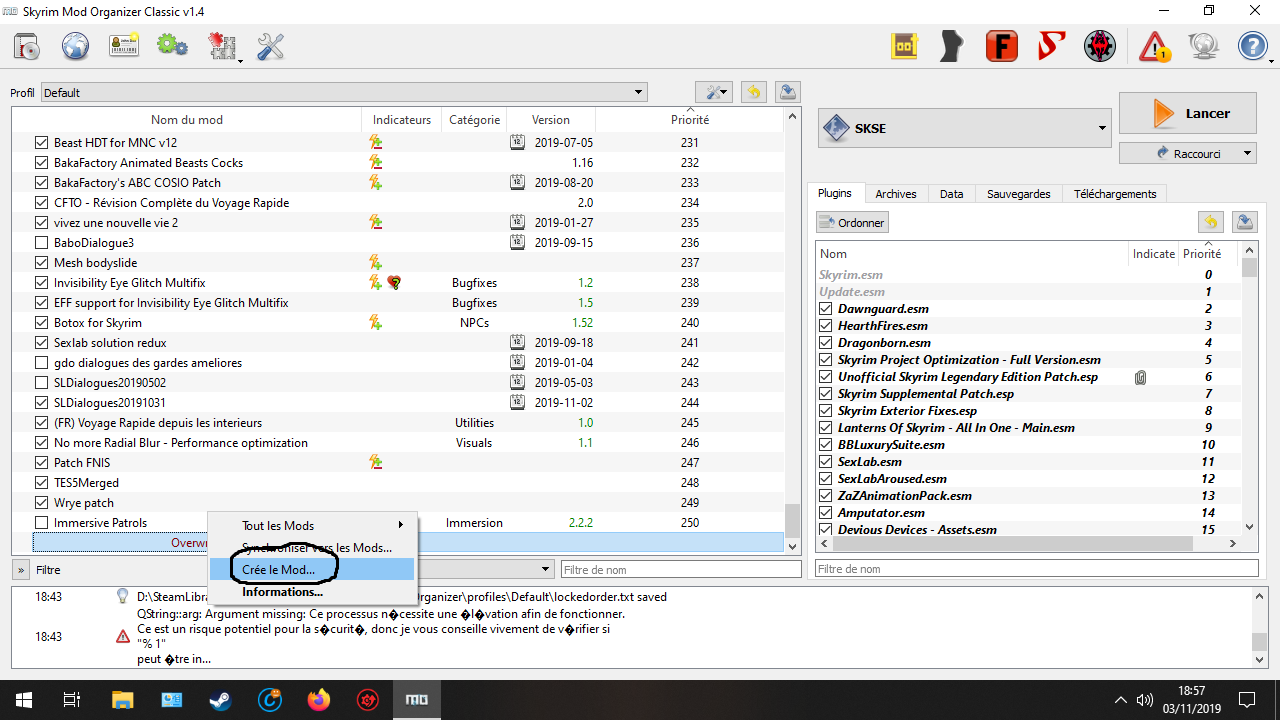Uncheck the Dawnguard.esm plugin
The height and width of the screenshot is (720, 1280).
[825, 309]
